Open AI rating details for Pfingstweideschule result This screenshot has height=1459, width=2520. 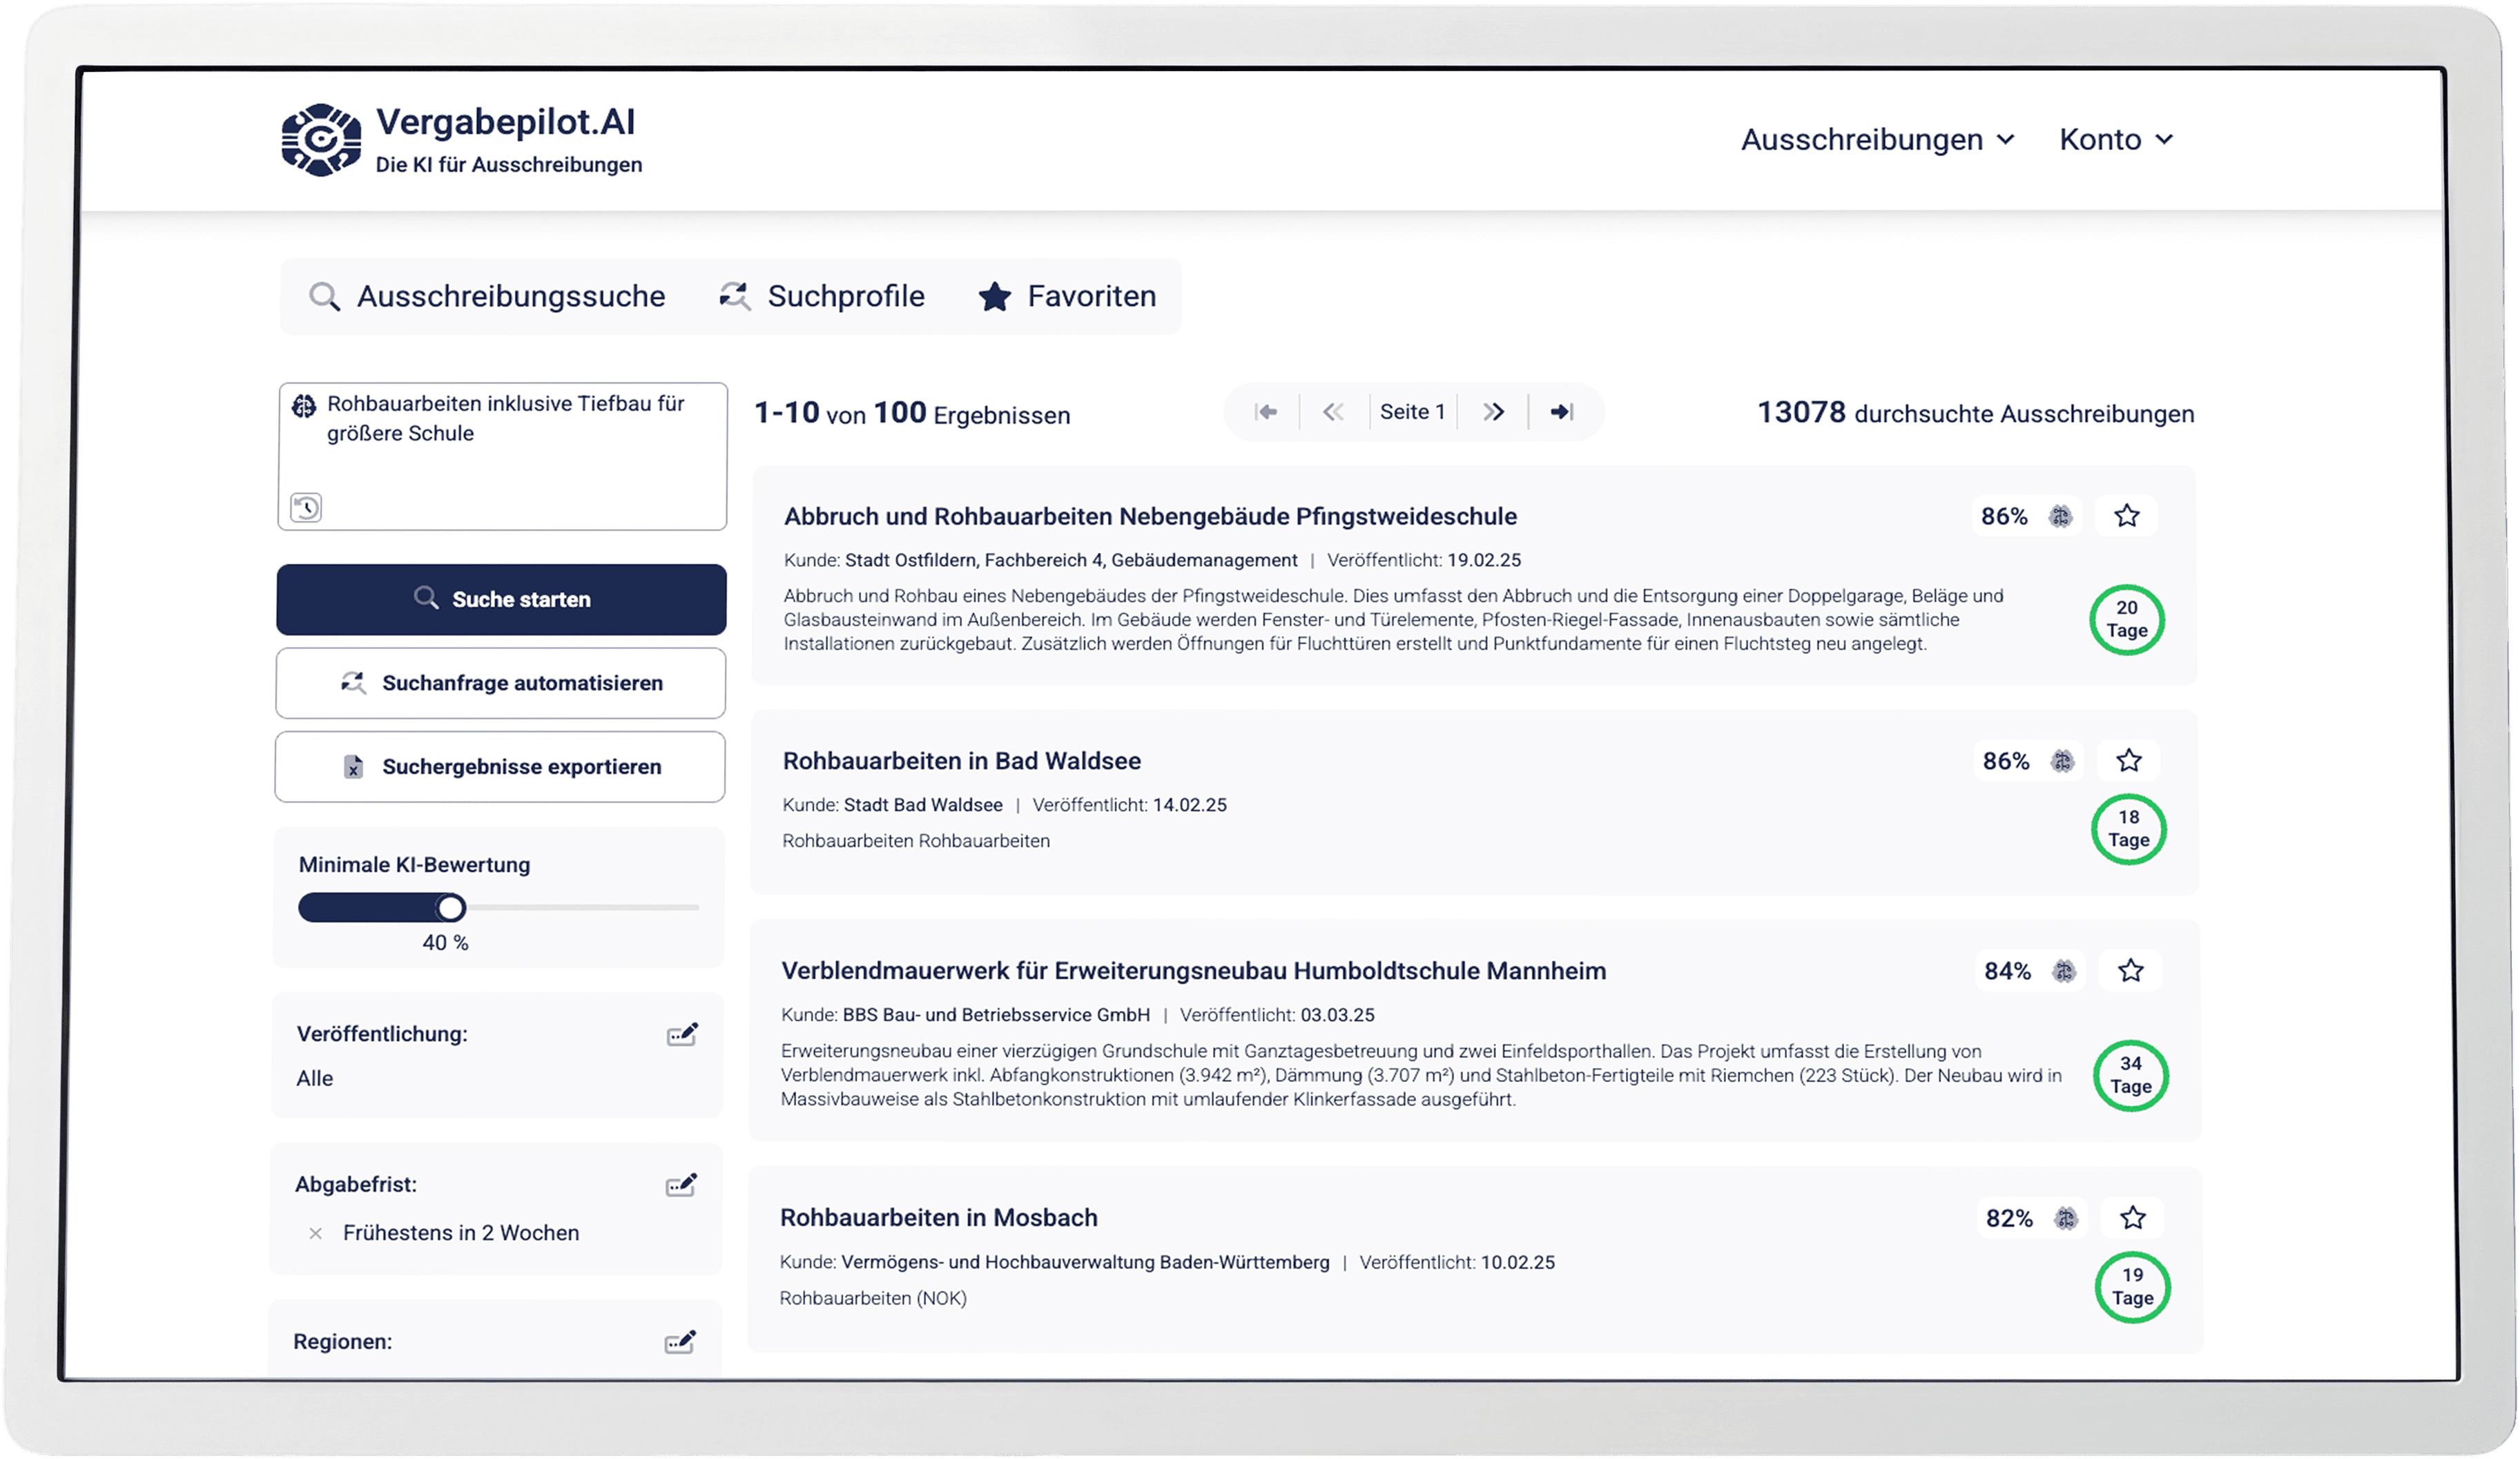click(2061, 517)
